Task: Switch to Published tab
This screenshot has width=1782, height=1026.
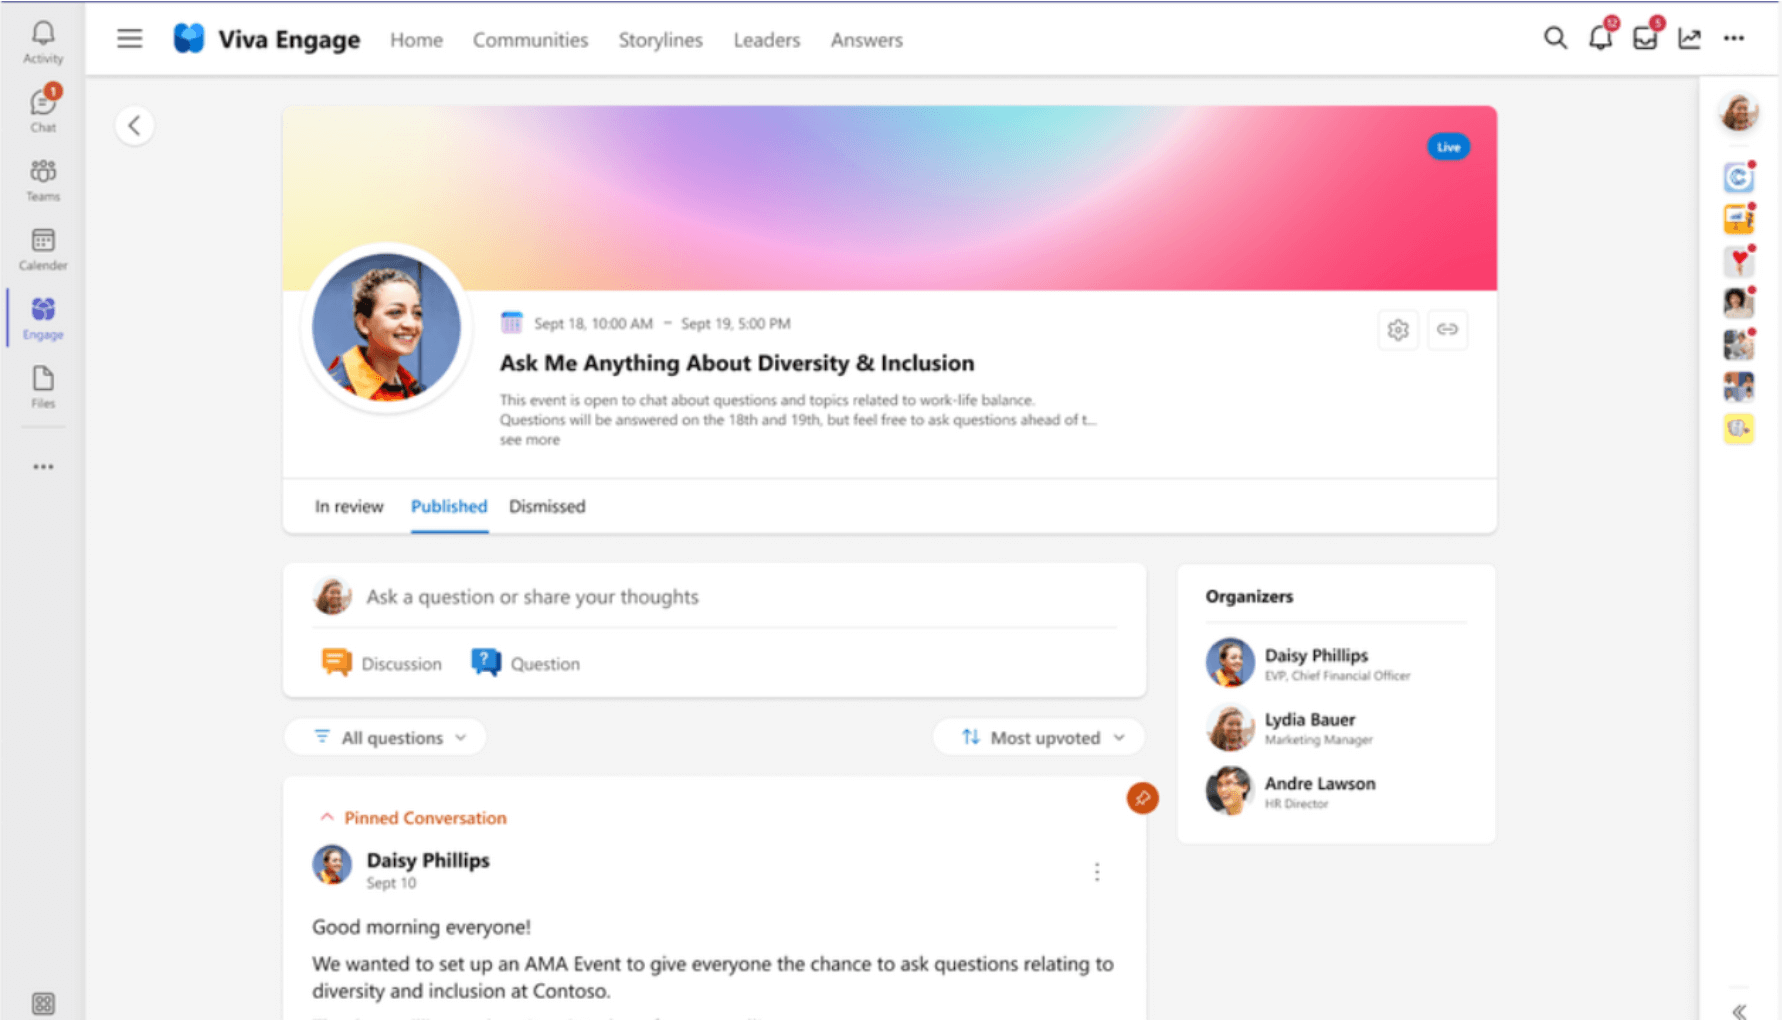Action: click(449, 506)
